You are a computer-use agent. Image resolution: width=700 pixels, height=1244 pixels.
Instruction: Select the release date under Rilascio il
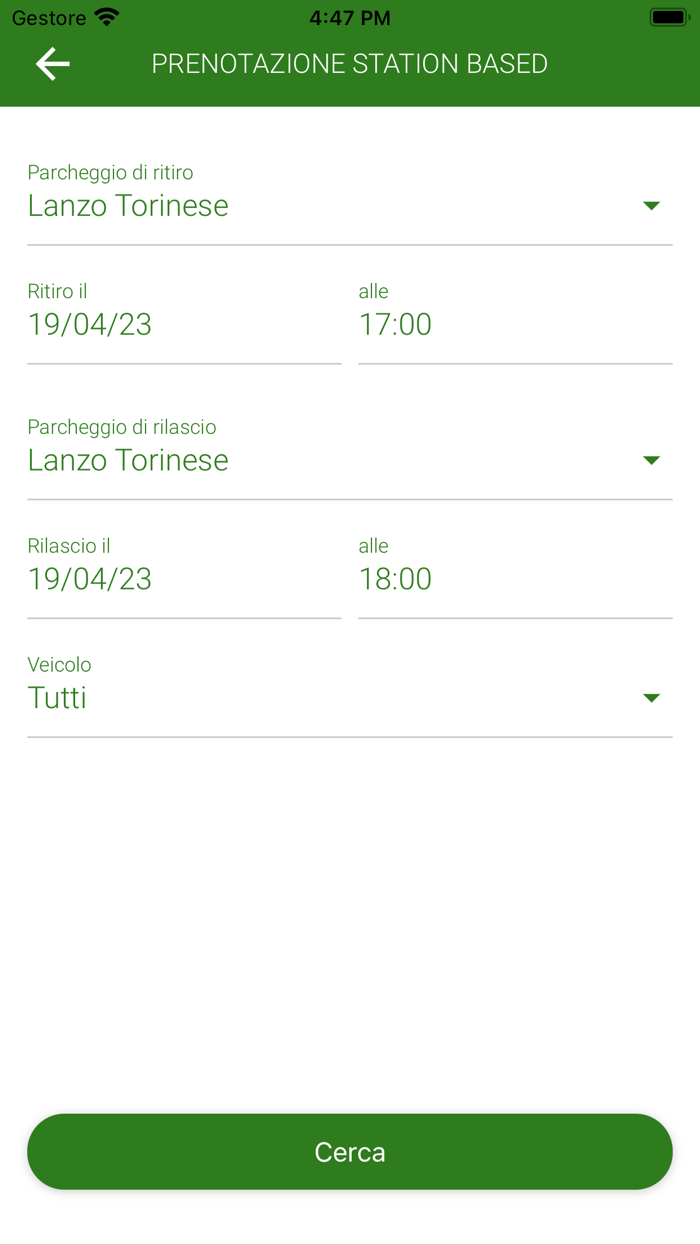(x=89, y=578)
